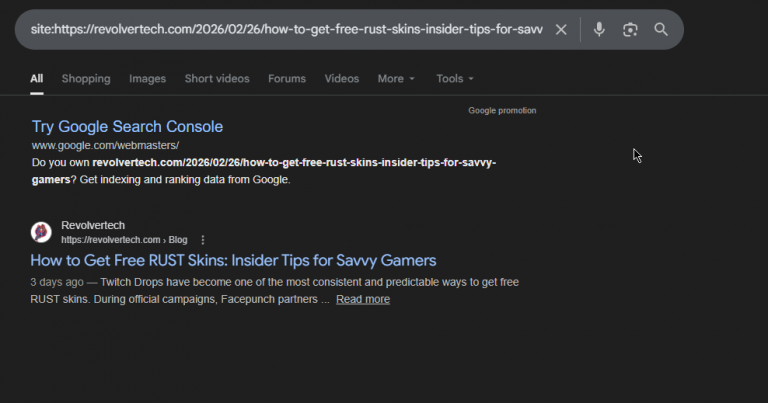Open Try Google Search Console link
The height and width of the screenshot is (403, 768).
coord(127,127)
